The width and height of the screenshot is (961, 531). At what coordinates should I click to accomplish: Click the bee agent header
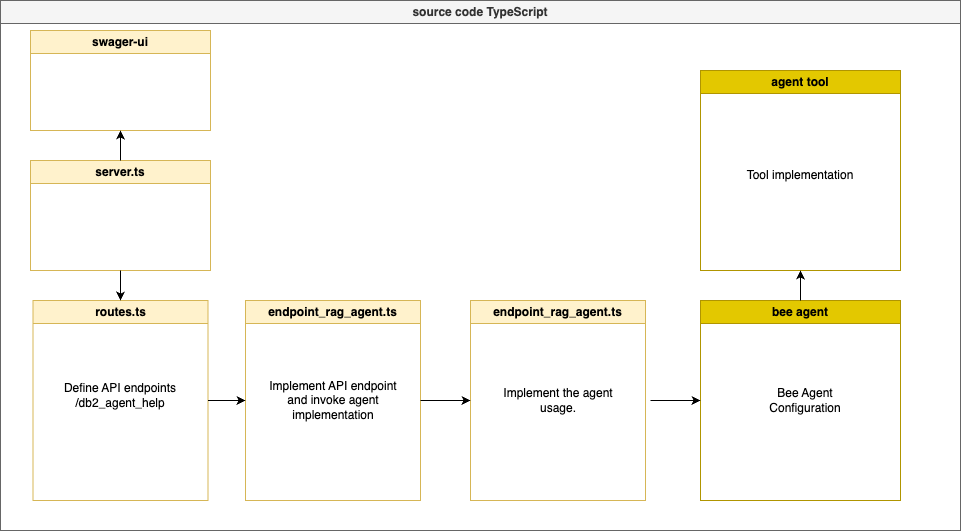pos(800,312)
